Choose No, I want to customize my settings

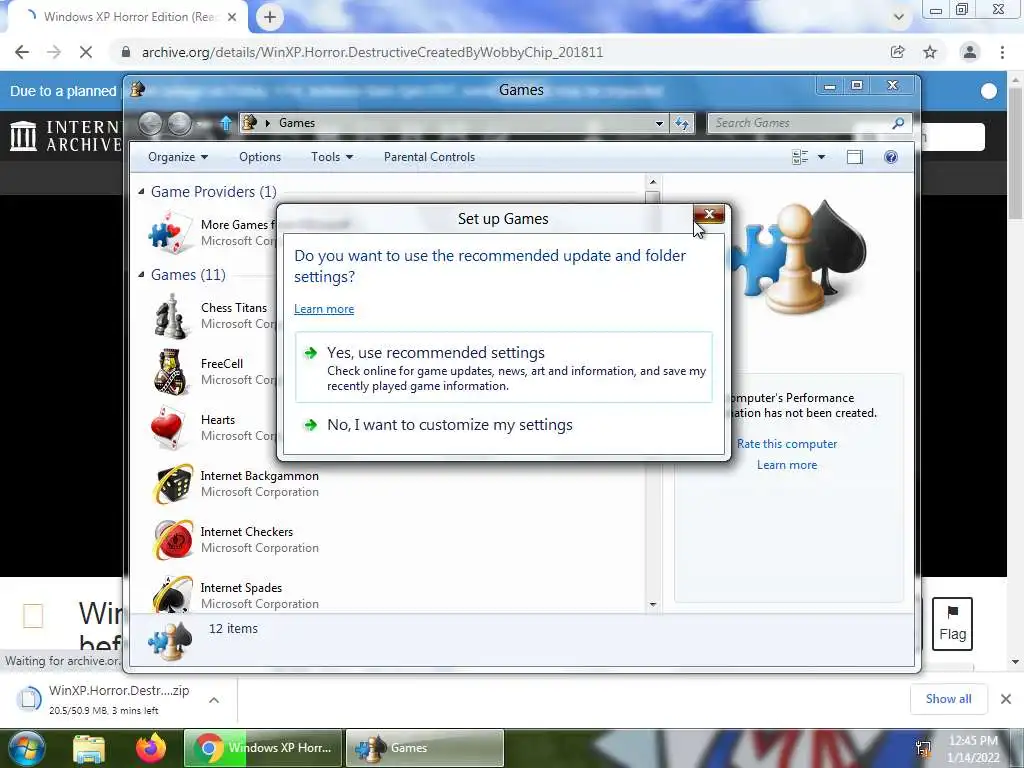coord(450,425)
